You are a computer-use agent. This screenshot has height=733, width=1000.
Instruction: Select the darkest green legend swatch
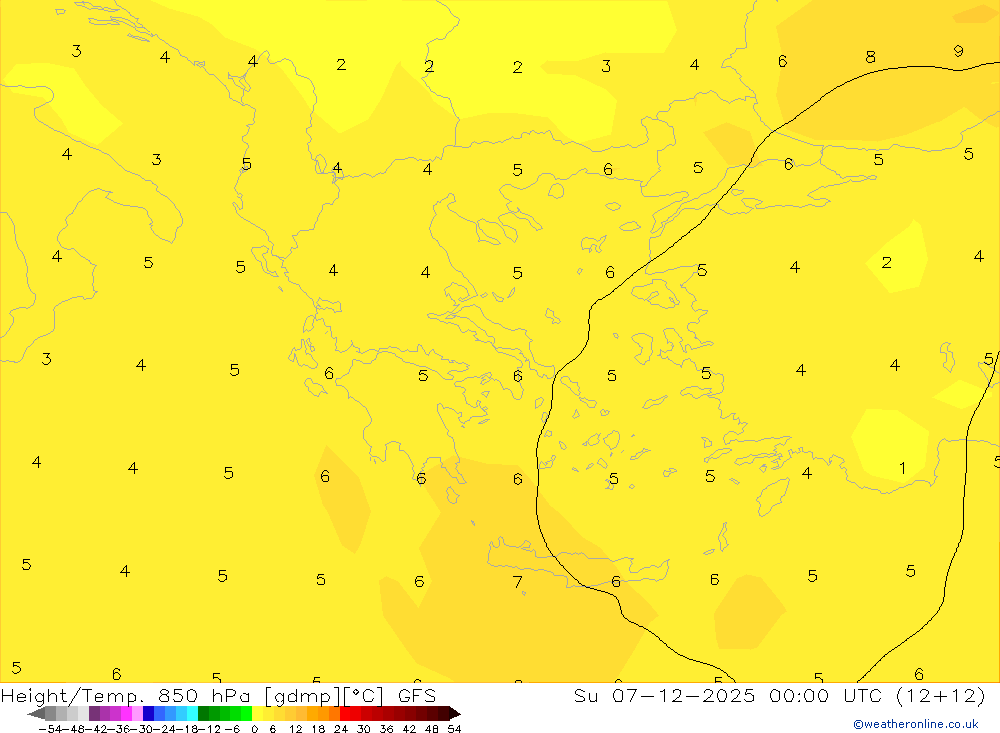(x=203, y=713)
